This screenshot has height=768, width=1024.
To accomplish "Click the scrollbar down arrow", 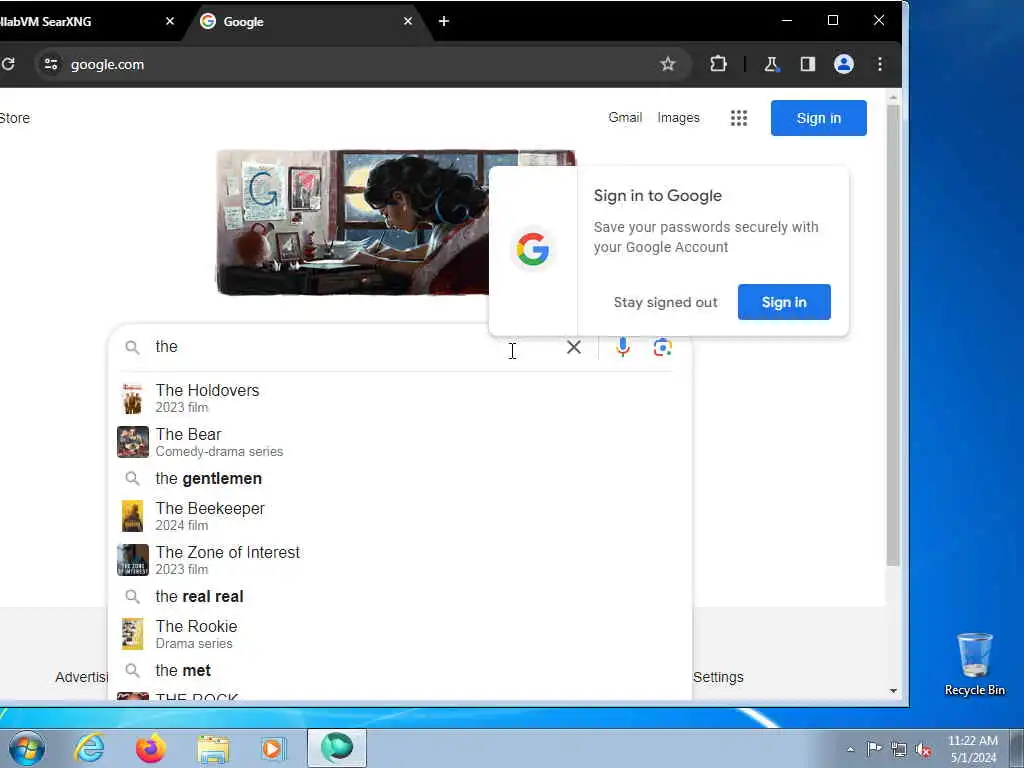I will tap(893, 690).
